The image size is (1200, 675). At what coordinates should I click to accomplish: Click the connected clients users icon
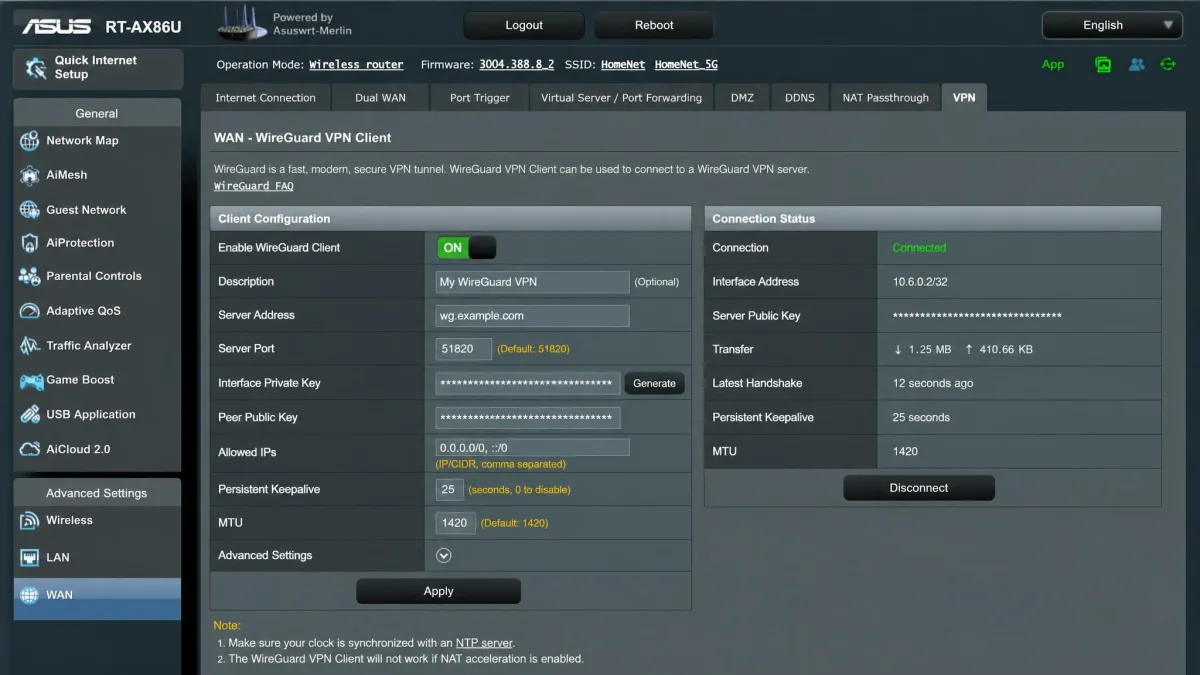point(1137,64)
